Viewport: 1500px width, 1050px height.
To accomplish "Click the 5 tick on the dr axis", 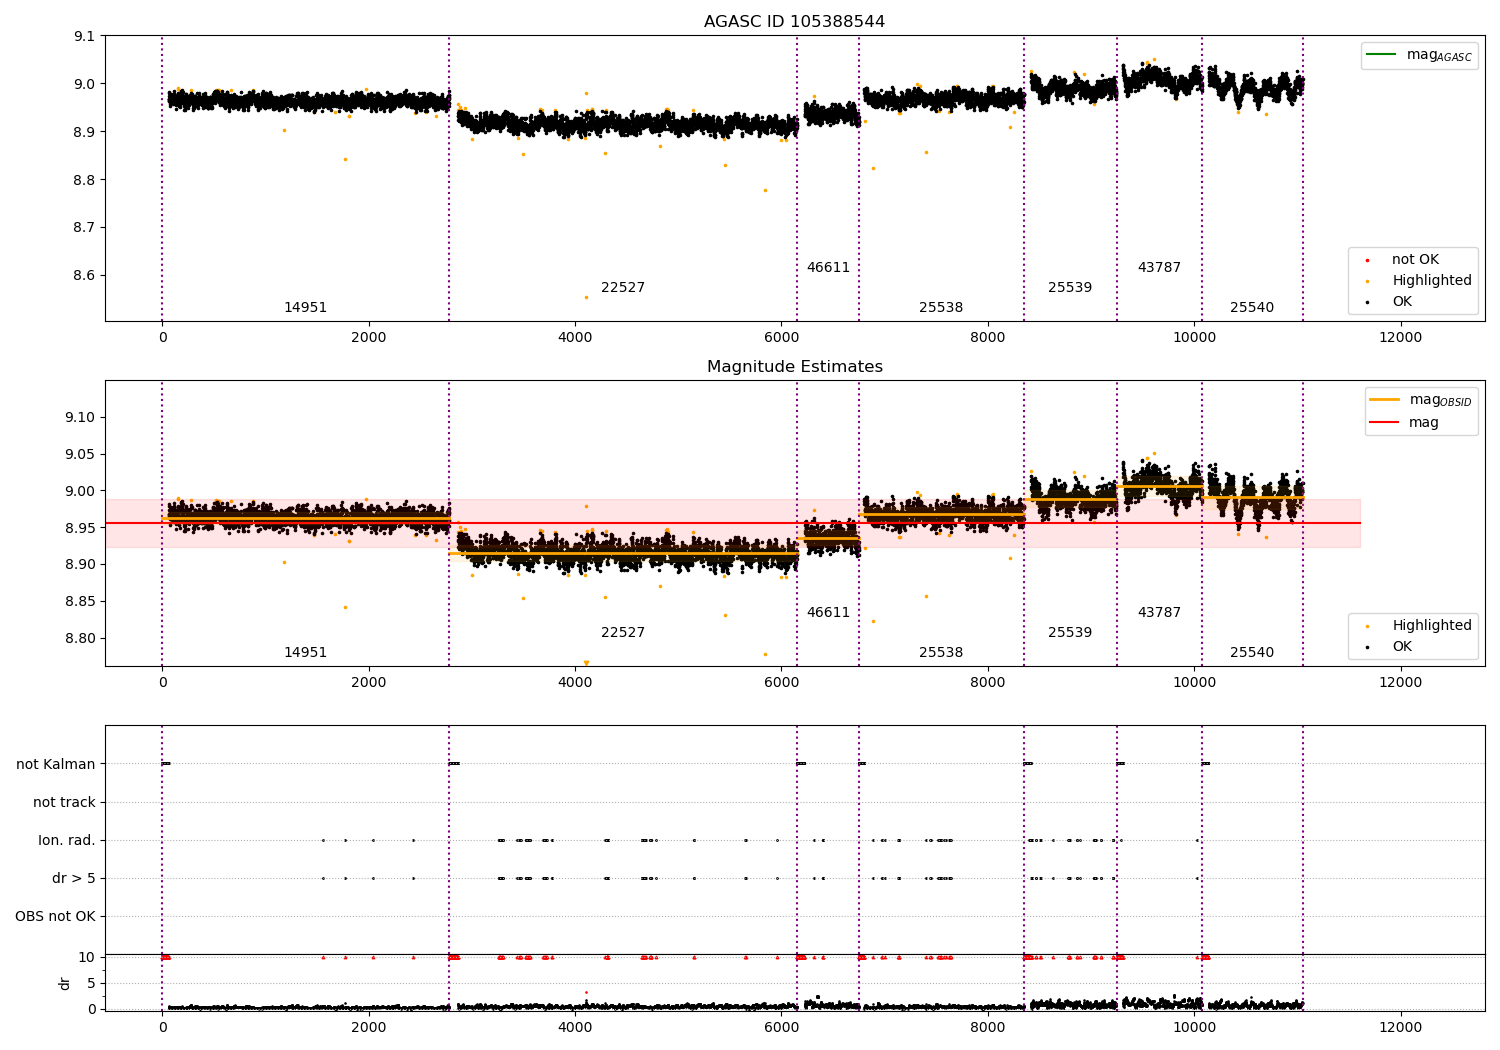I will click(92, 984).
